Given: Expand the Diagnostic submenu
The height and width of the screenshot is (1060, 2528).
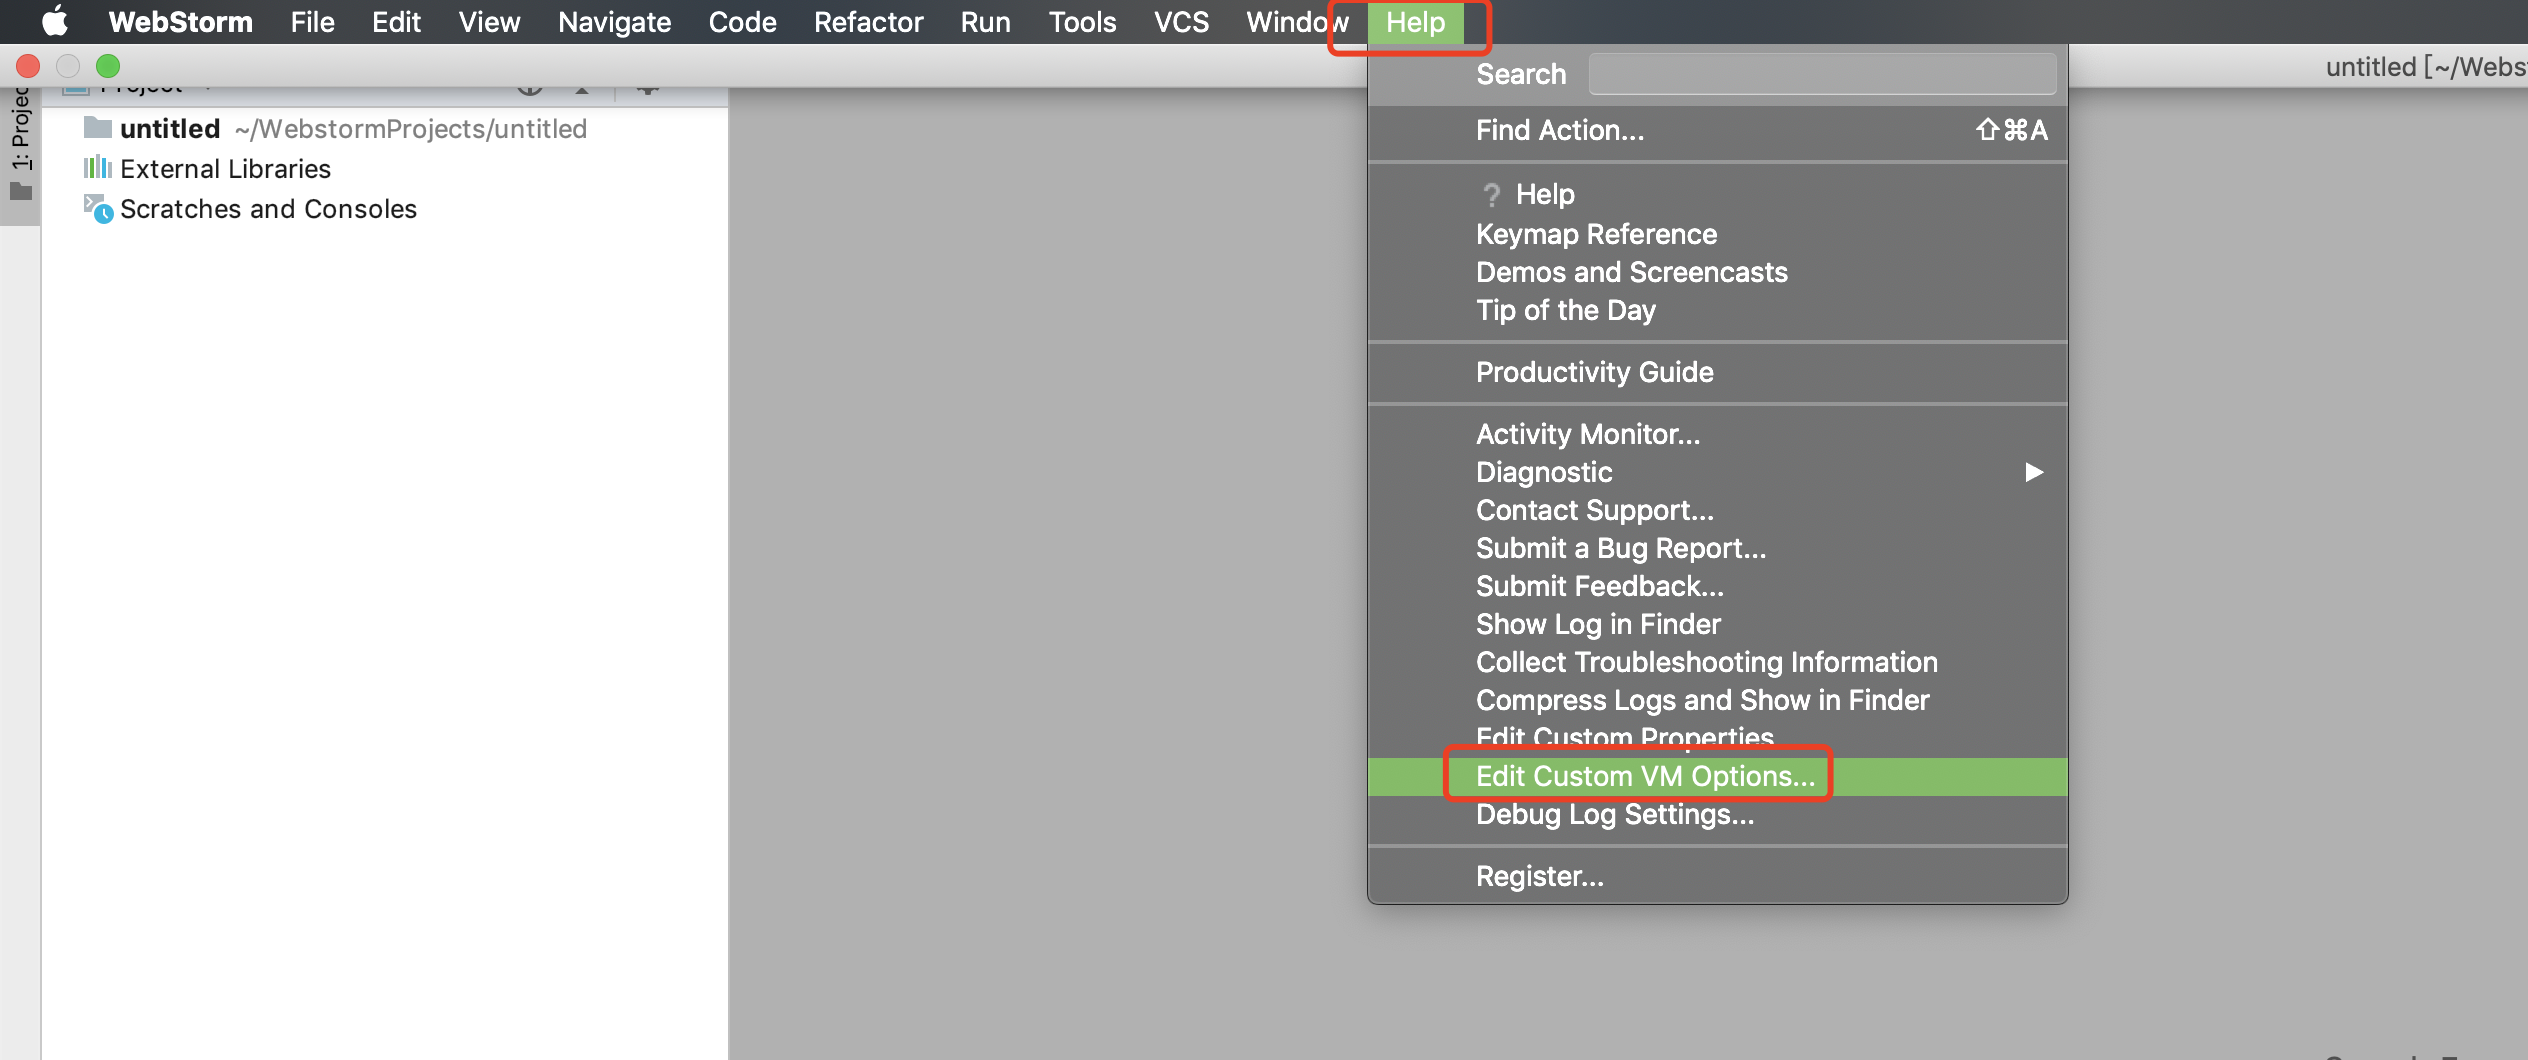Looking at the screenshot, I should pyautogui.click(x=1717, y=472).
